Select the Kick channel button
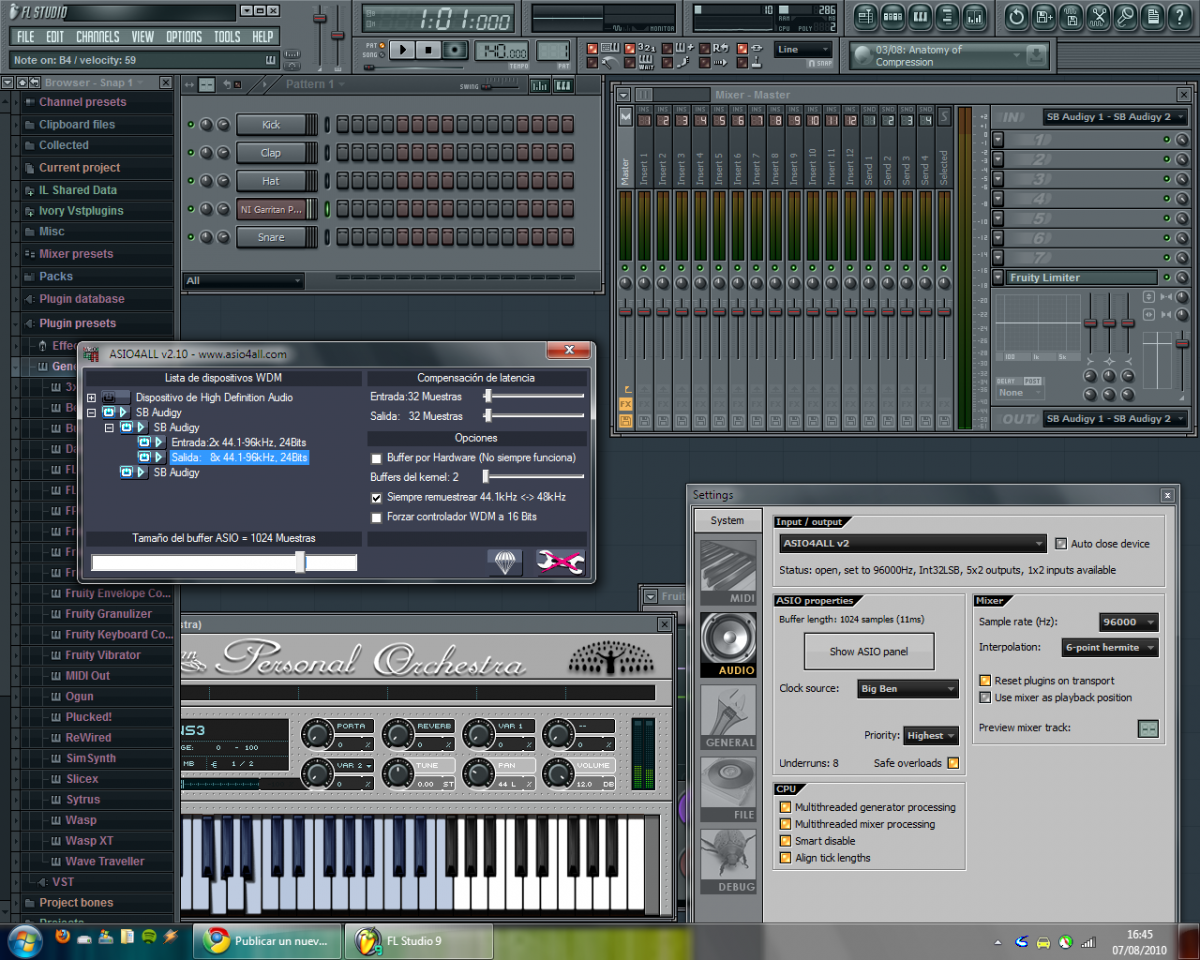The width and height of the screenshot is (1200, 960). point(271,125)
